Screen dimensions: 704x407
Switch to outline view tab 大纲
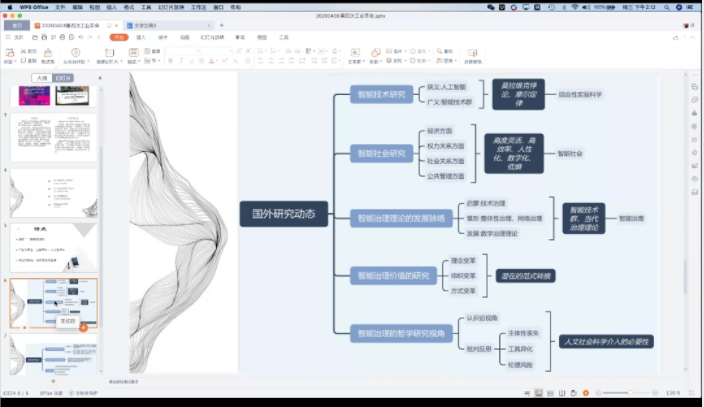(x=41, y=77)
